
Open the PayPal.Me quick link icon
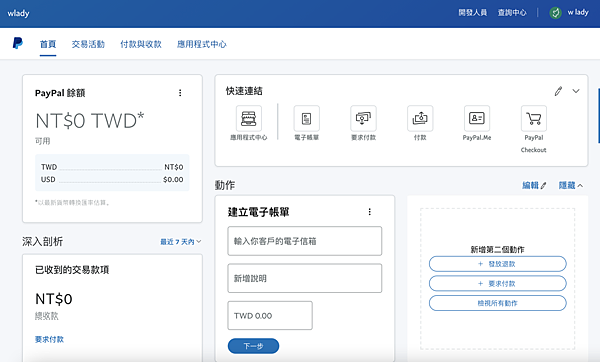[x=477, y=118]
